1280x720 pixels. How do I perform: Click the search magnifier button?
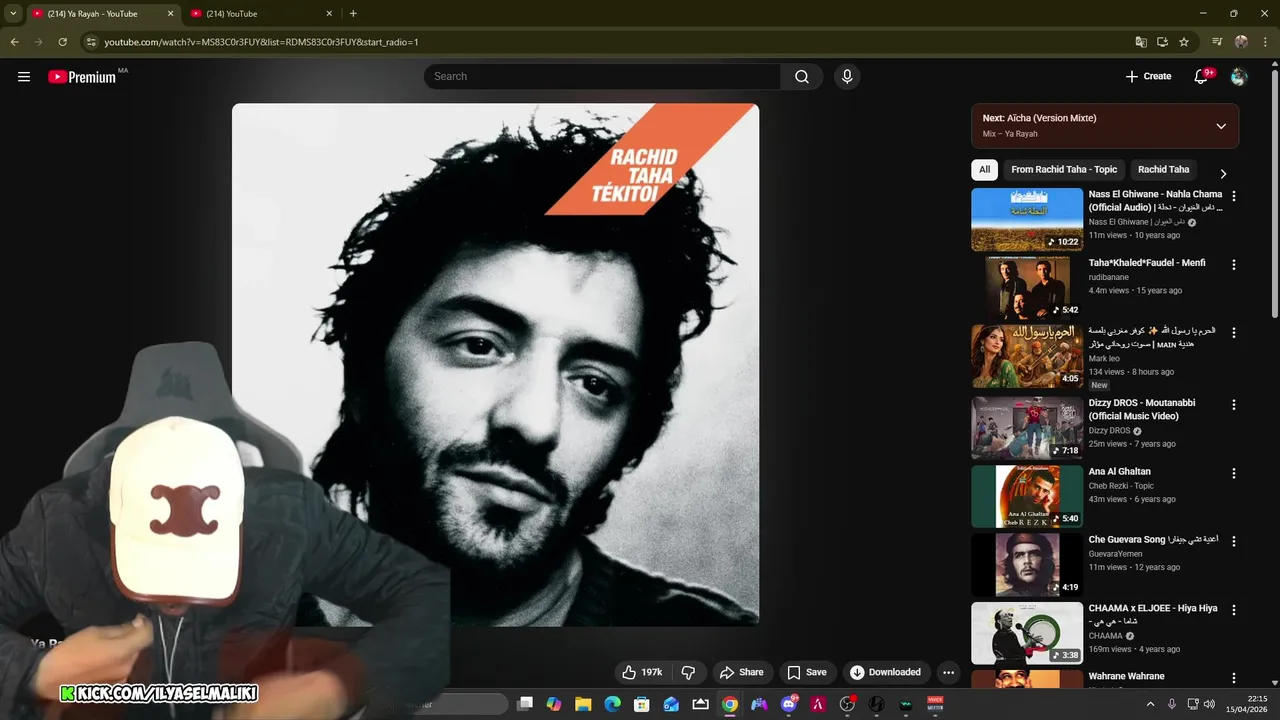coord(802,76)
